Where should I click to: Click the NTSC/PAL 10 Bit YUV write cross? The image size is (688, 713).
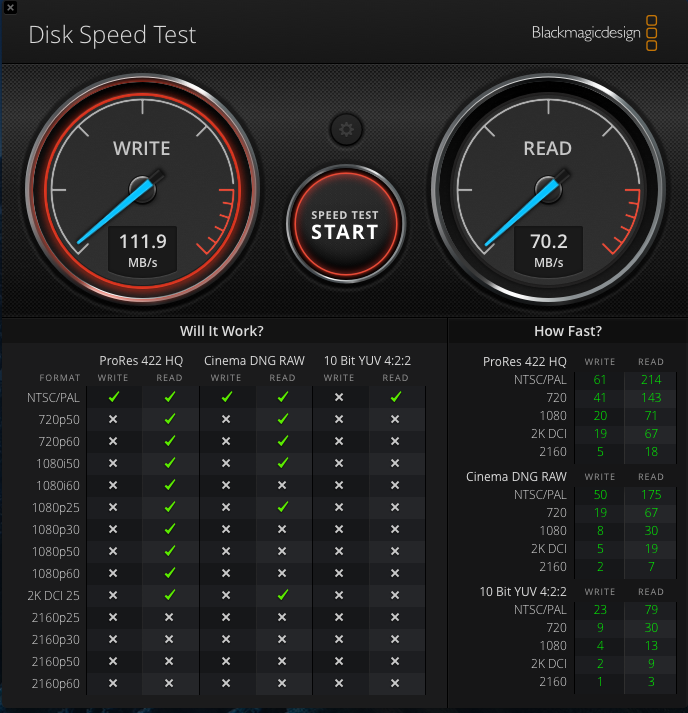pos(339,397)
